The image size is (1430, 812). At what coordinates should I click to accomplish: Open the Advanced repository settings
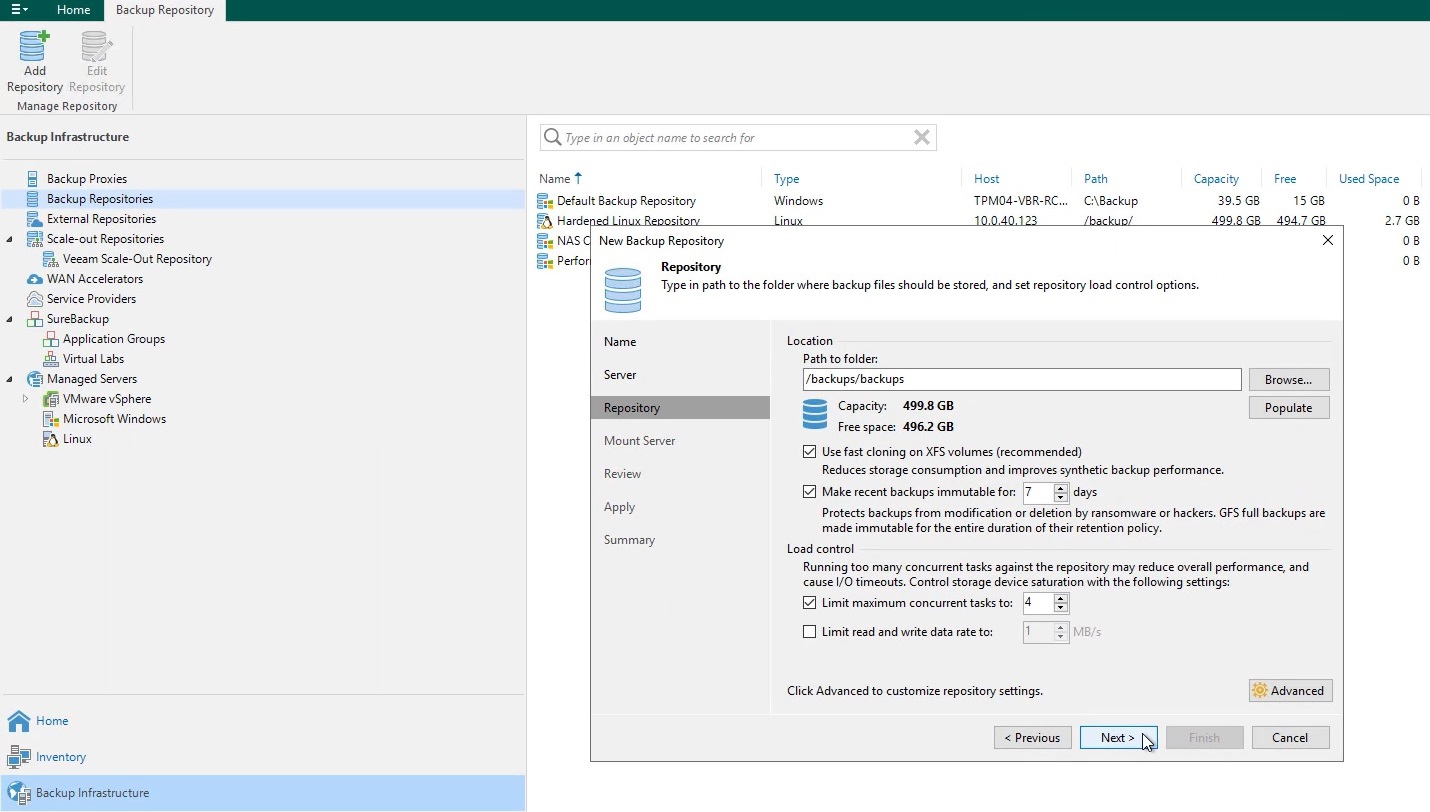tap(1289, 691)
